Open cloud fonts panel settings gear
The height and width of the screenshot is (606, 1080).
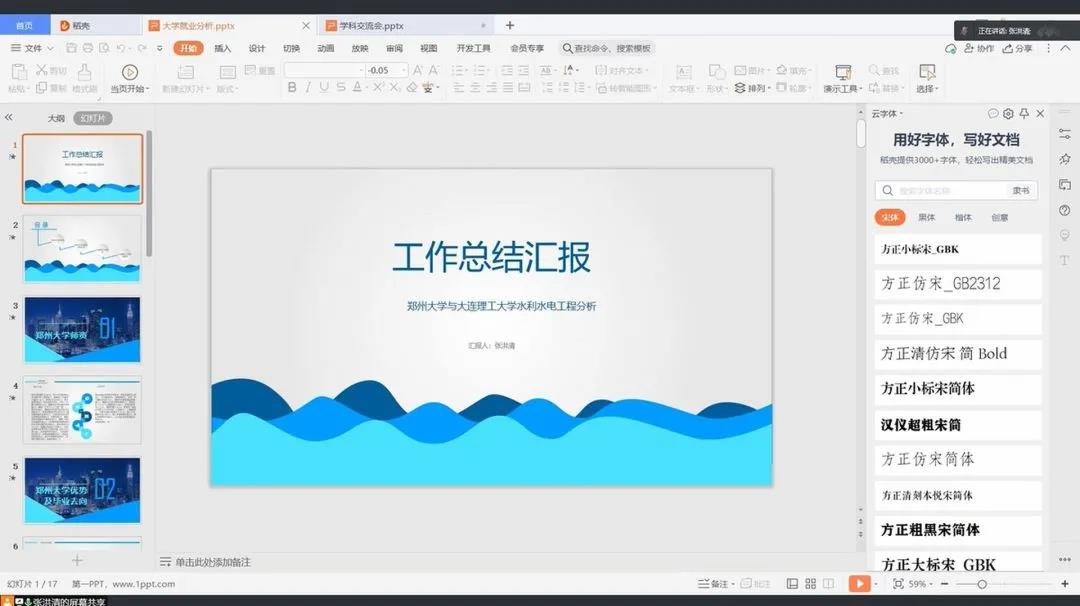click(x=1008, y=114)
